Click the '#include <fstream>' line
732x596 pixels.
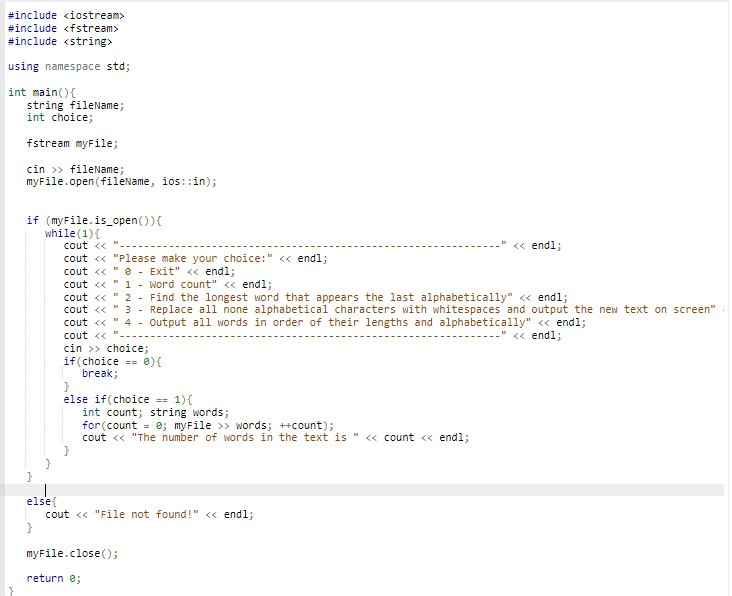click(63, 28)
